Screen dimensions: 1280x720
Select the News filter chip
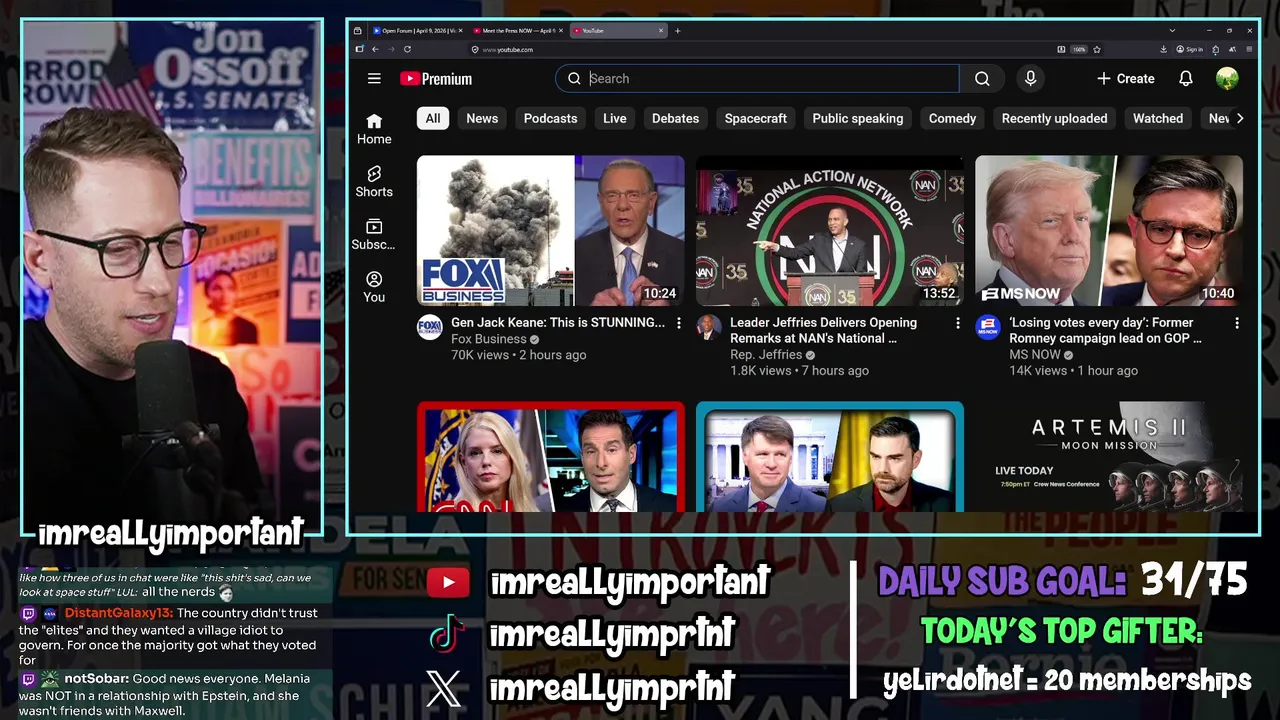click(x=482, y=118)
